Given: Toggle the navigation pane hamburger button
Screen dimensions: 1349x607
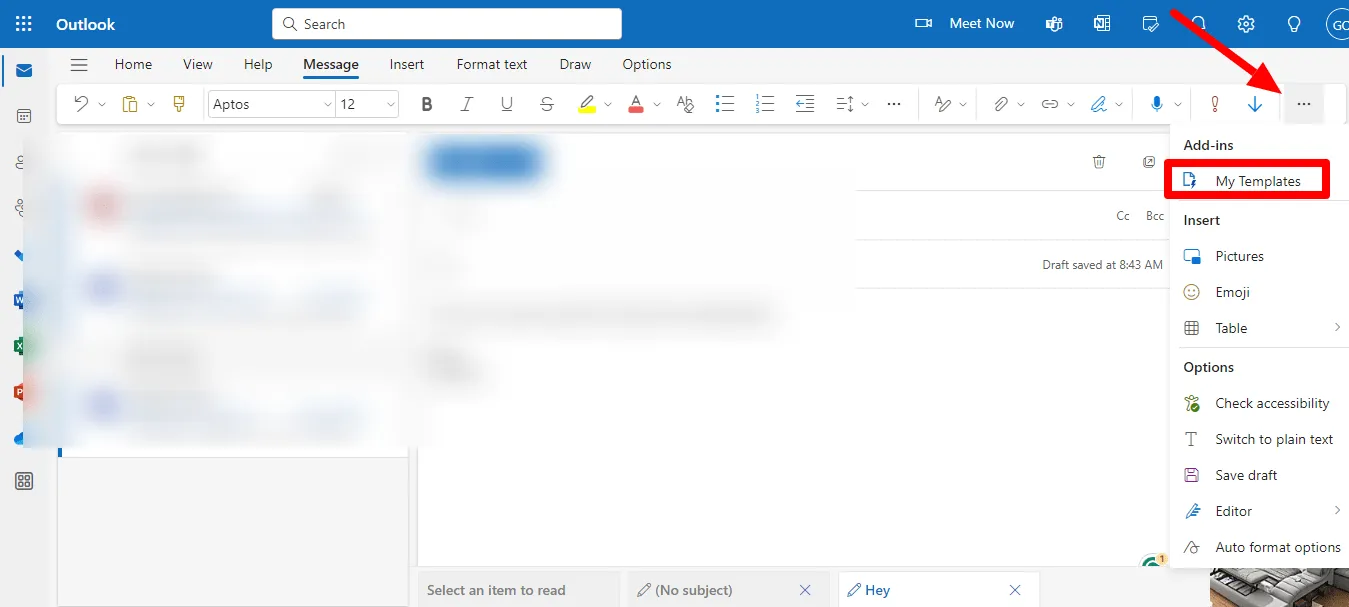Looking at the screenshot, I should (79, 65).
